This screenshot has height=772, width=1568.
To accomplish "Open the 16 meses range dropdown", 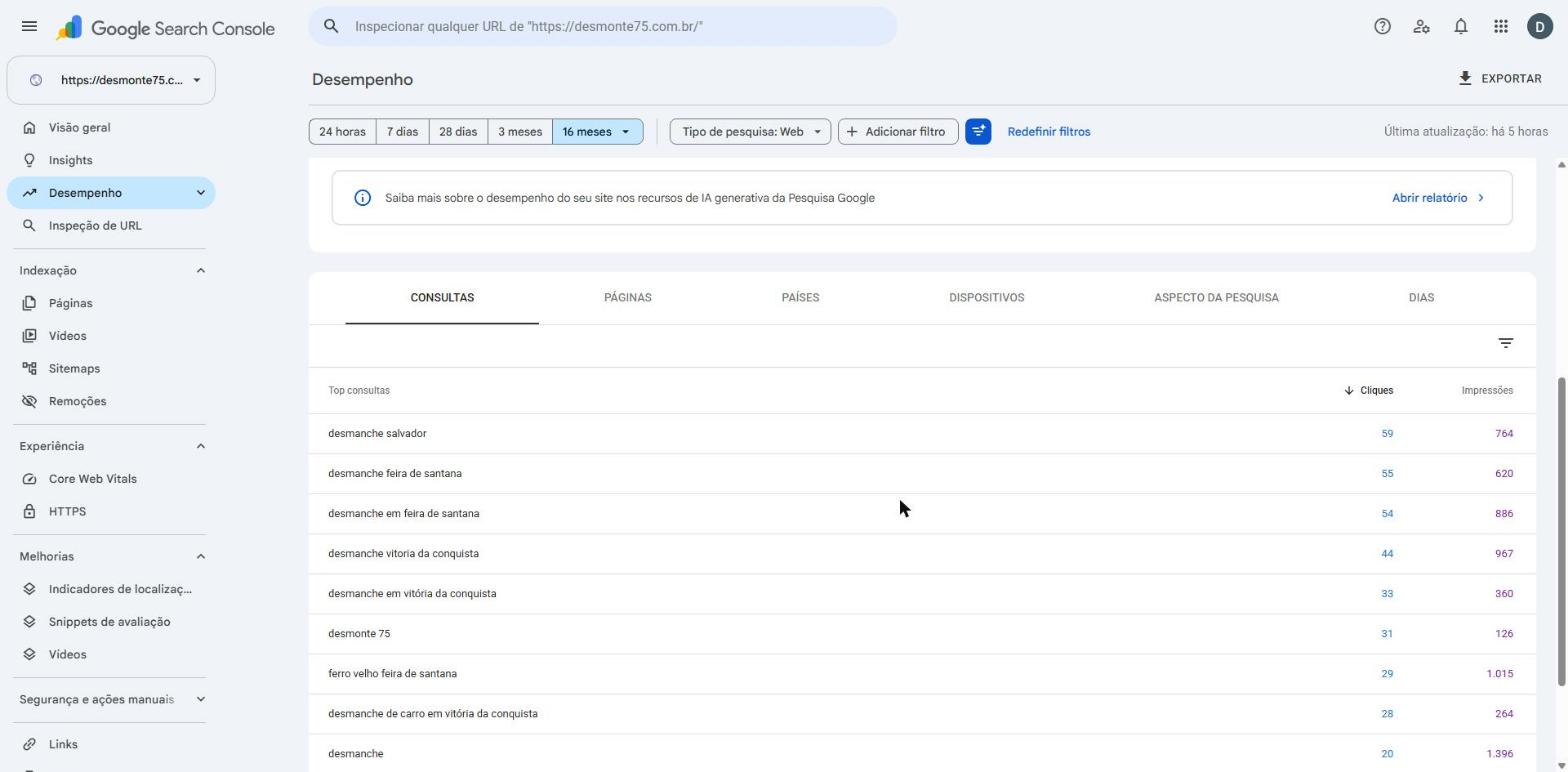I will [x=597, y=132].
